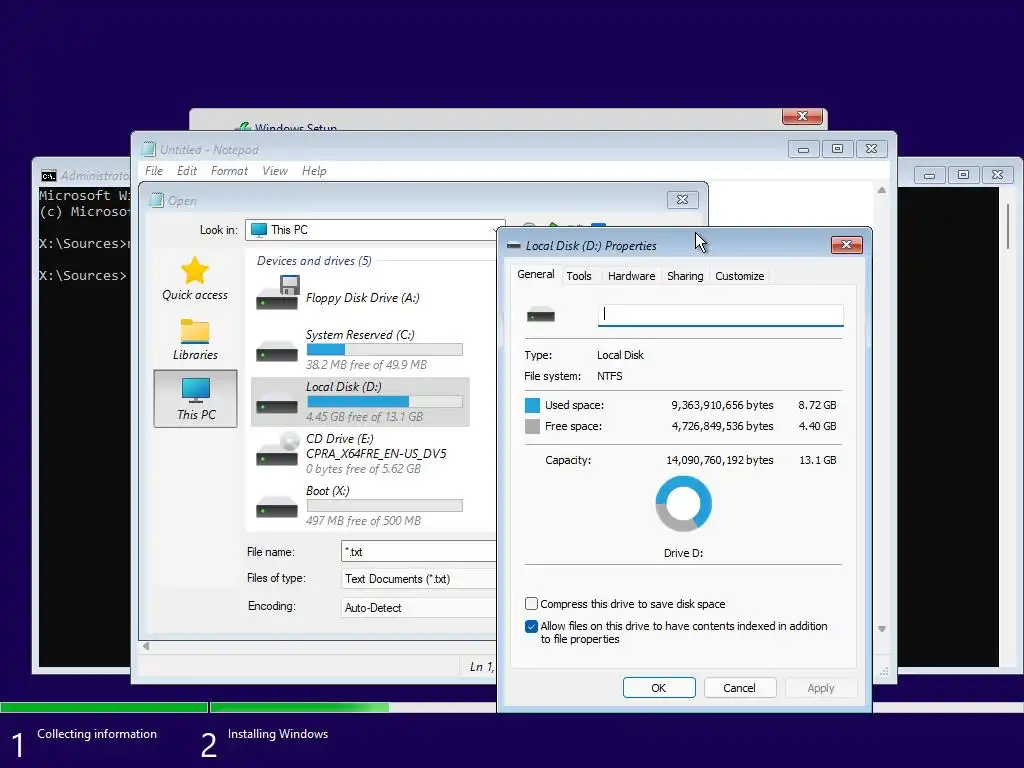Click the Command Prompt icon in the Administrator title bar

(x=48, y=176)
